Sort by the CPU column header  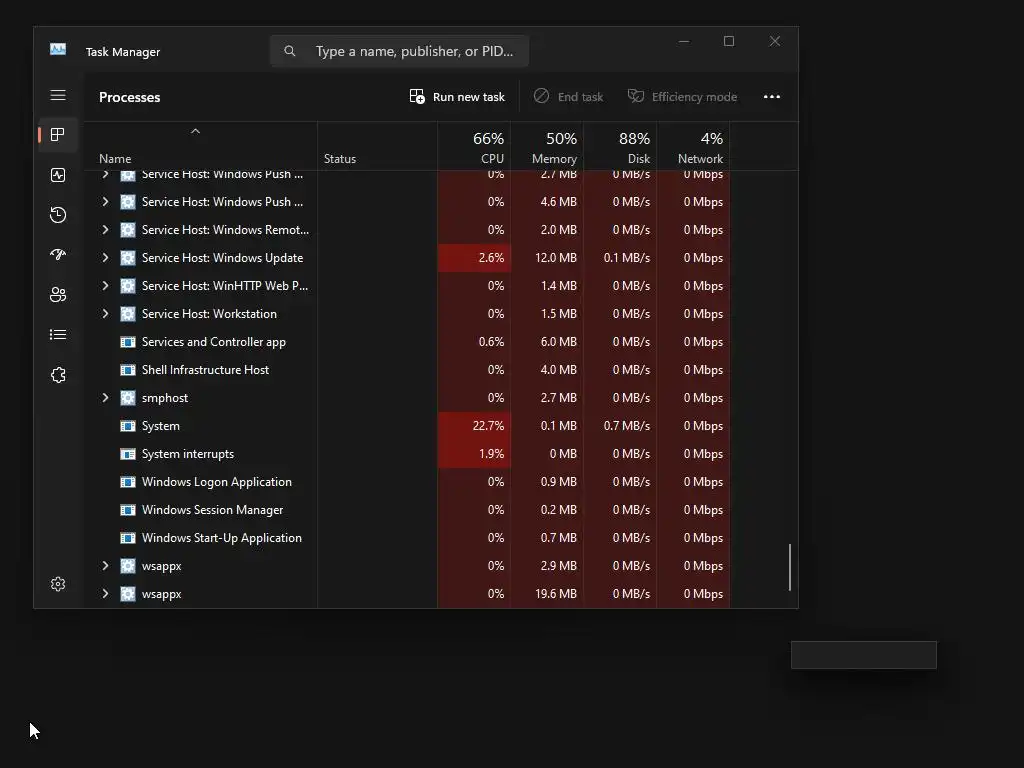(474, 146)
